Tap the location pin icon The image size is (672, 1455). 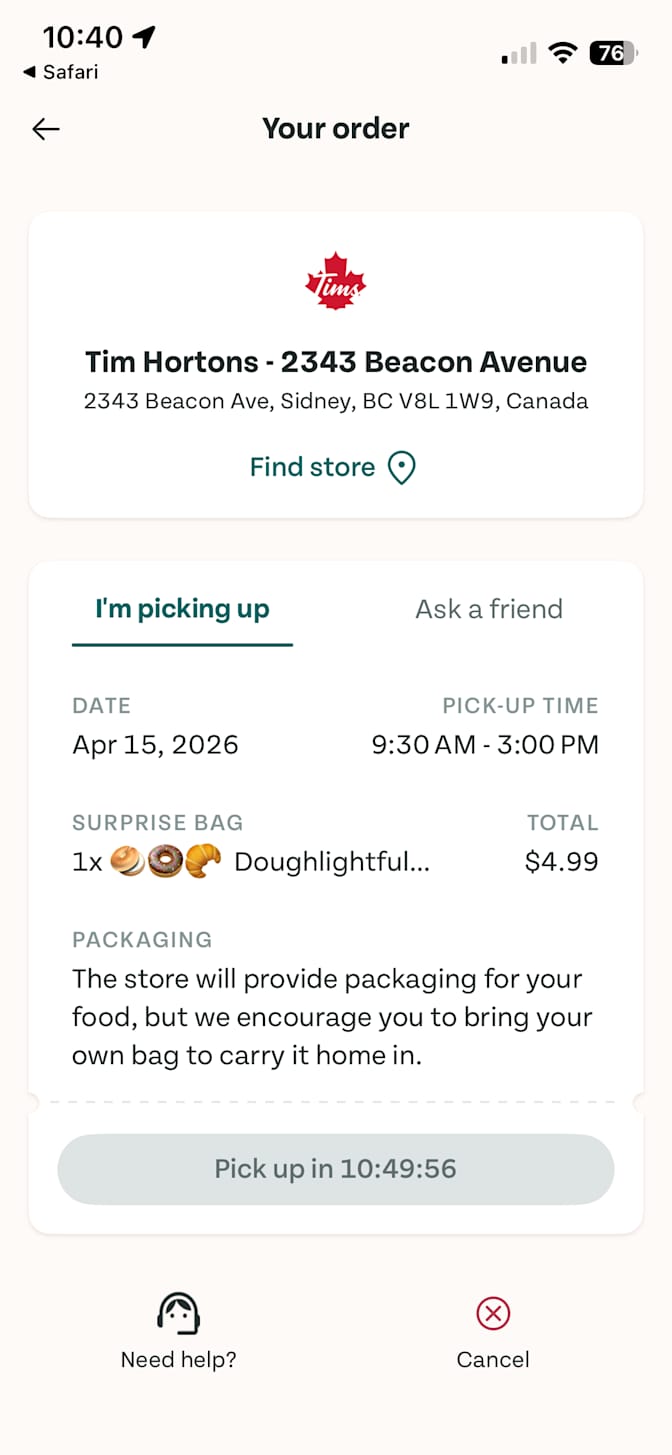(x=402, y=468)
